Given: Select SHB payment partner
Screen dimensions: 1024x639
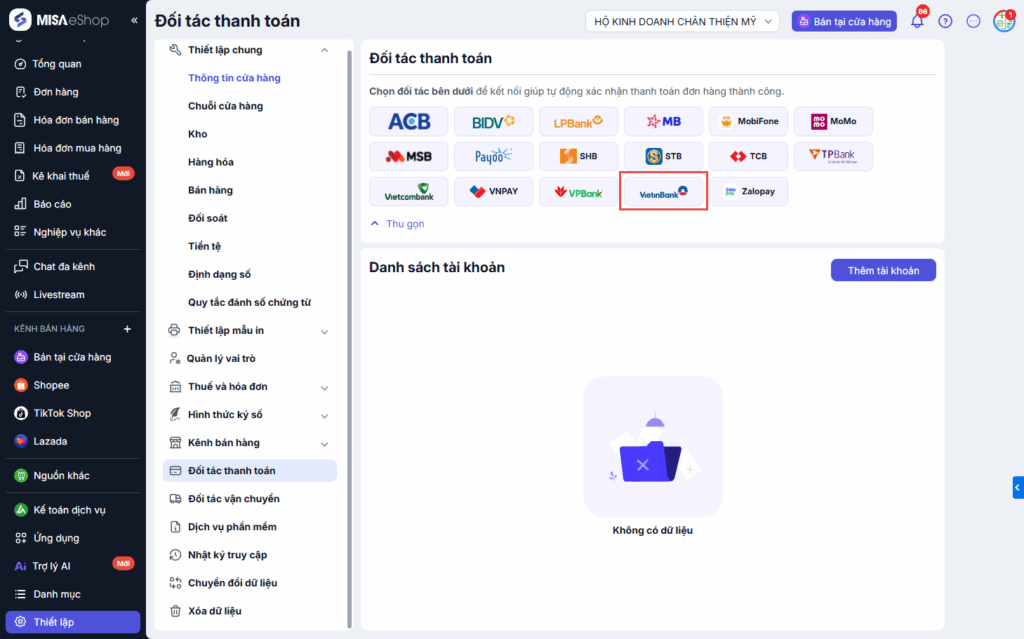Looking at the screenshot, I should [579, 156].
